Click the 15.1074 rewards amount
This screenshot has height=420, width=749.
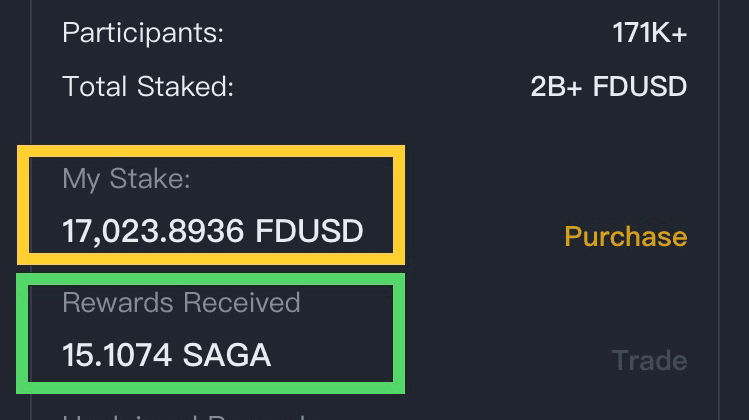(x=104, y=355)
